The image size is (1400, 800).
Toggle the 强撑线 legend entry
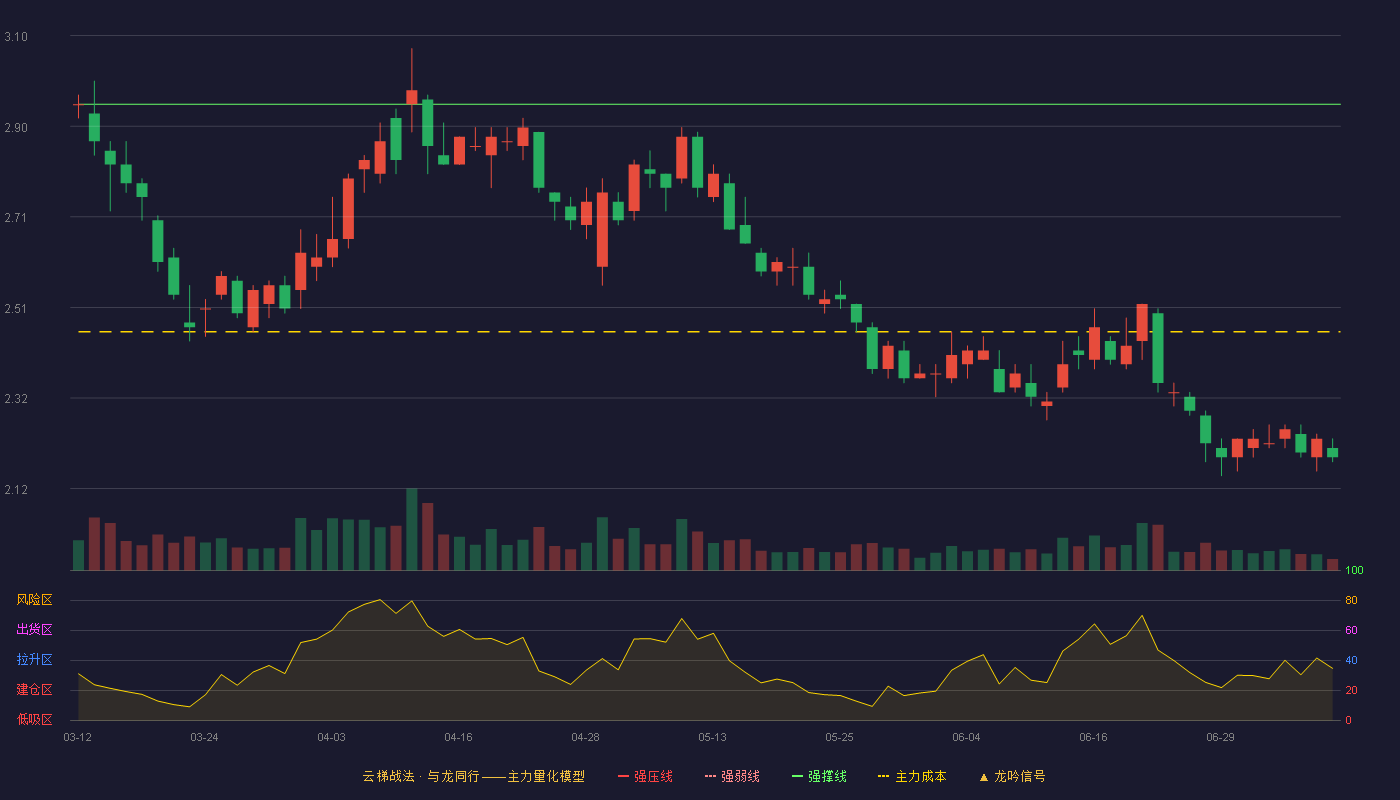819,776
